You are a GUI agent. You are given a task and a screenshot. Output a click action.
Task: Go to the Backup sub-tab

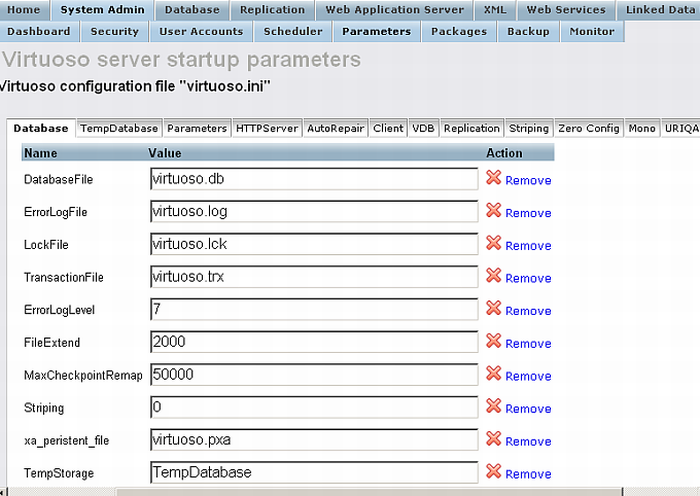(528, 32)
